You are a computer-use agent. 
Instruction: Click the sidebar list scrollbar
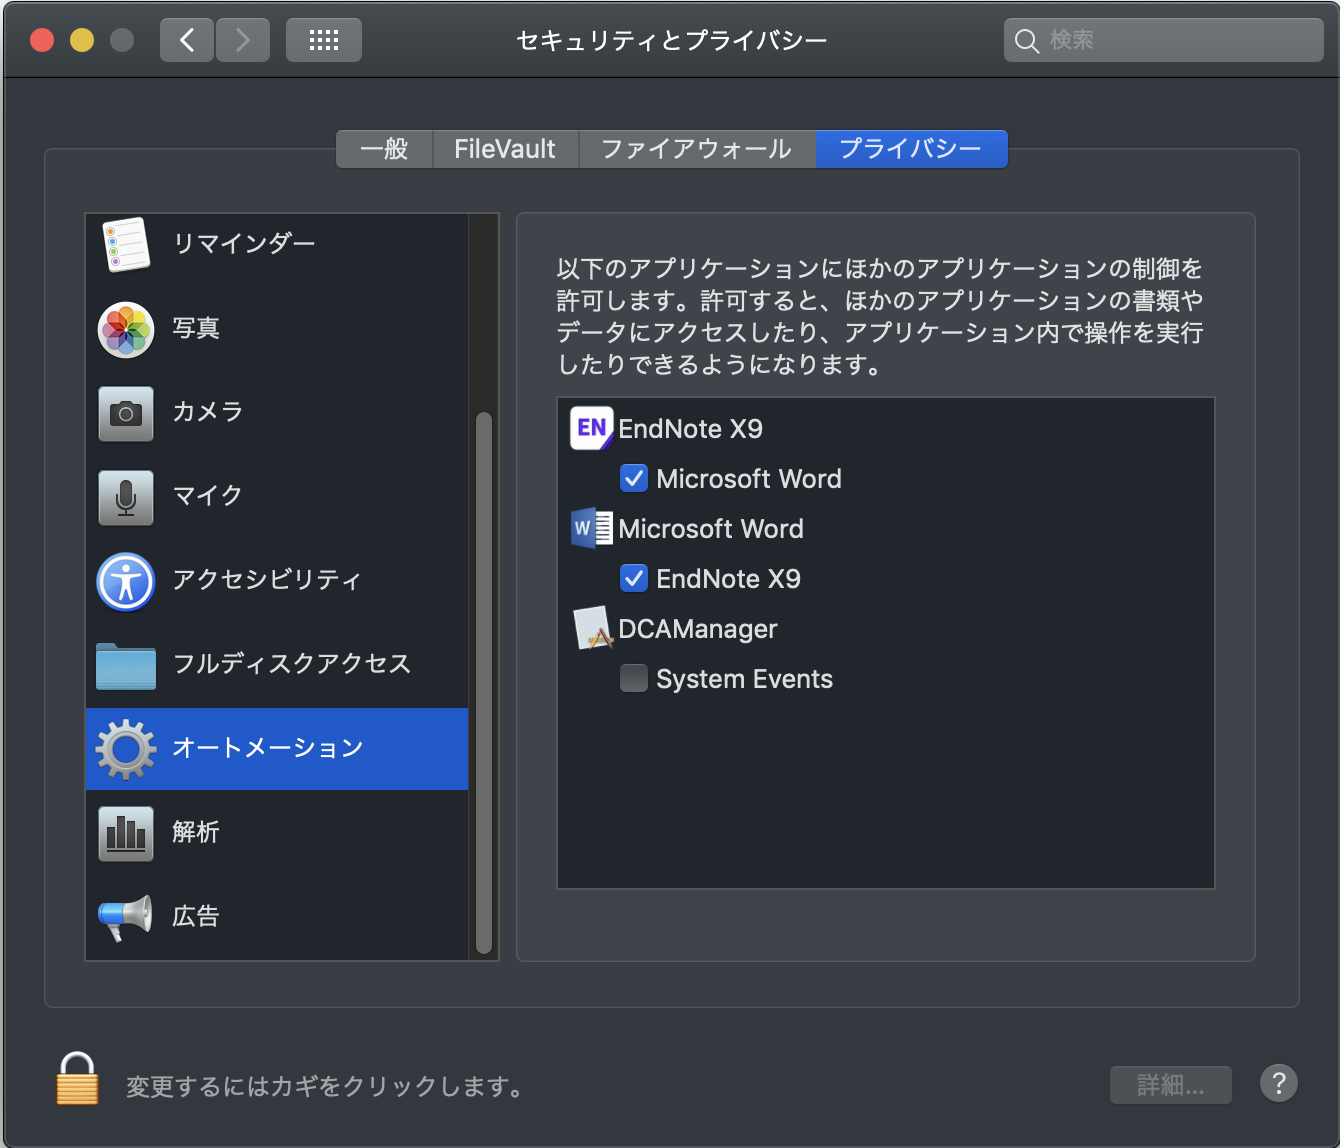(x=484, y=681)
